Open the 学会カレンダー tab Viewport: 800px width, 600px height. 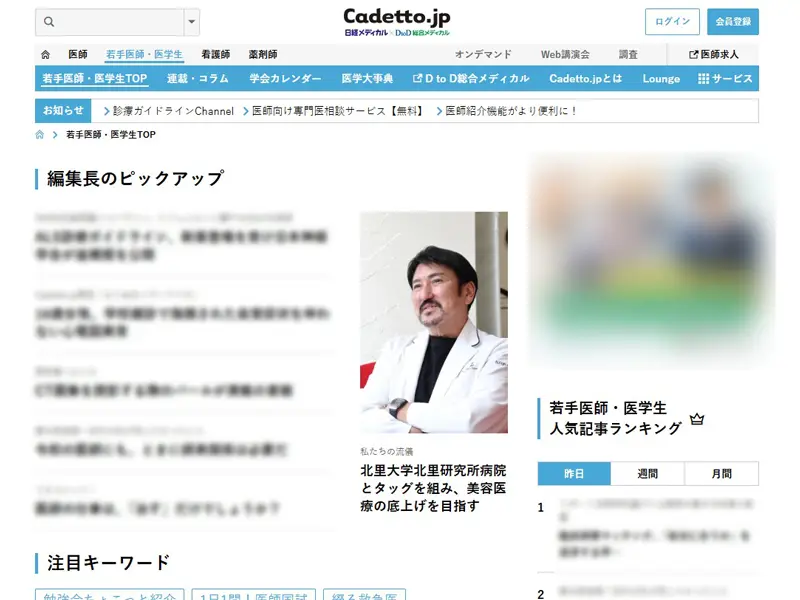tap(285, 79)
